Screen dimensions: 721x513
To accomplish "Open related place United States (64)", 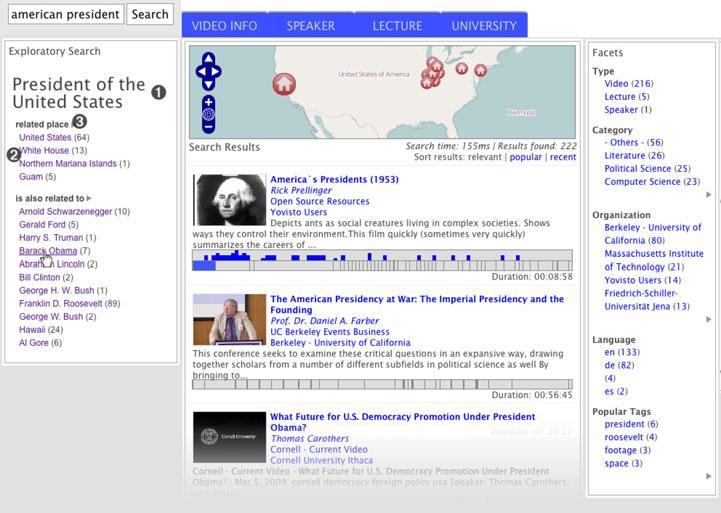I will [x=54, y=137].
